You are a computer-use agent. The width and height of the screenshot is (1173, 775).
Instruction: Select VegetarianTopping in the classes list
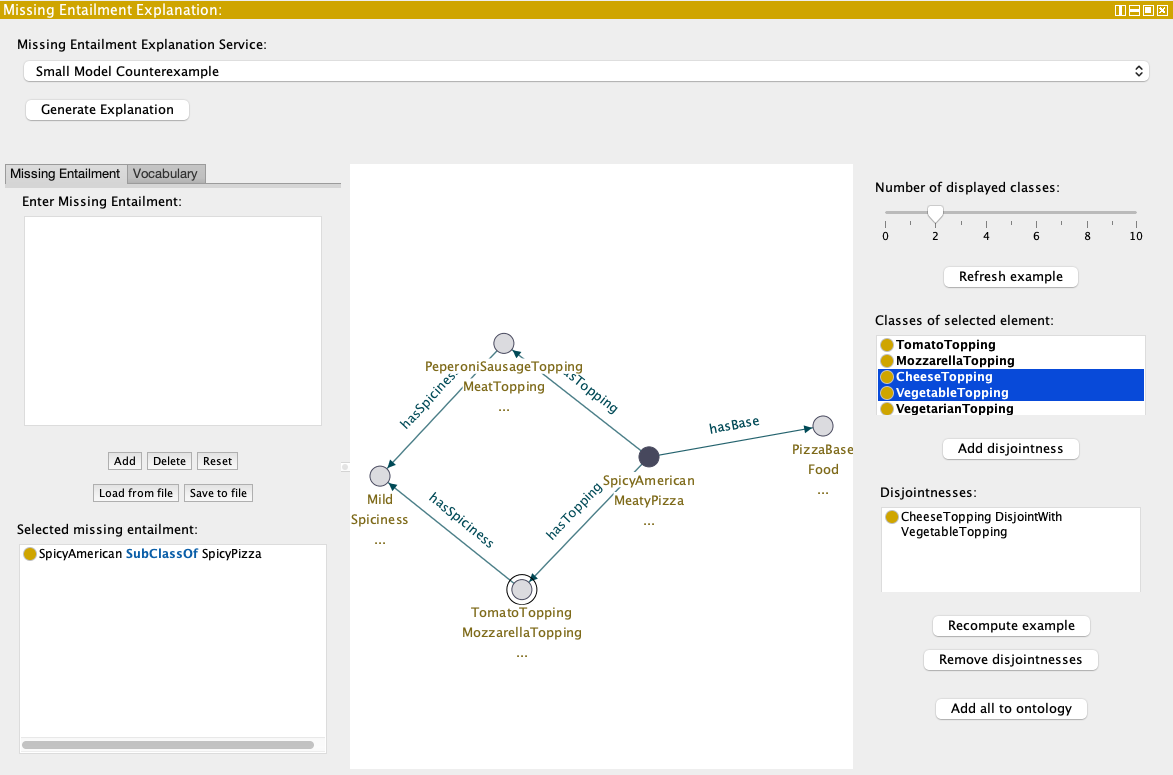[x=954, y=409]
